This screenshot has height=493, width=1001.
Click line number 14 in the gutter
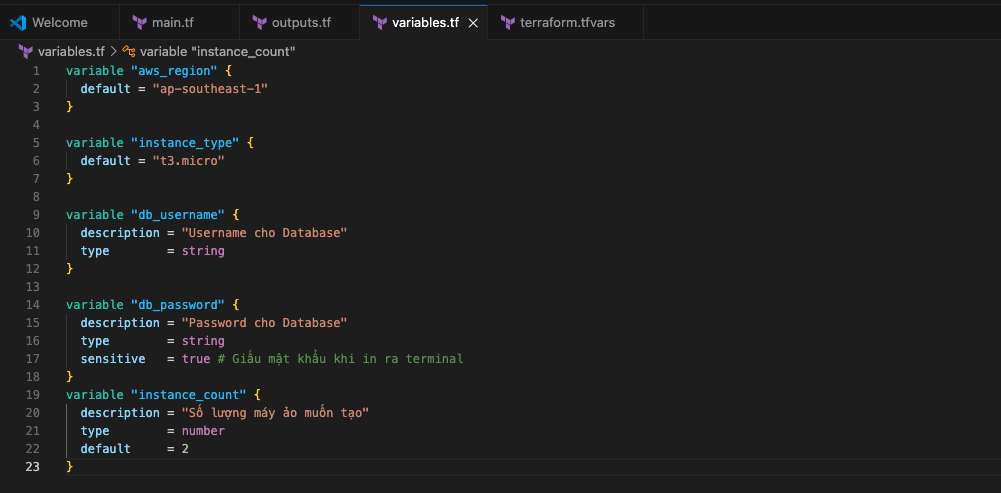coord(35,304)
